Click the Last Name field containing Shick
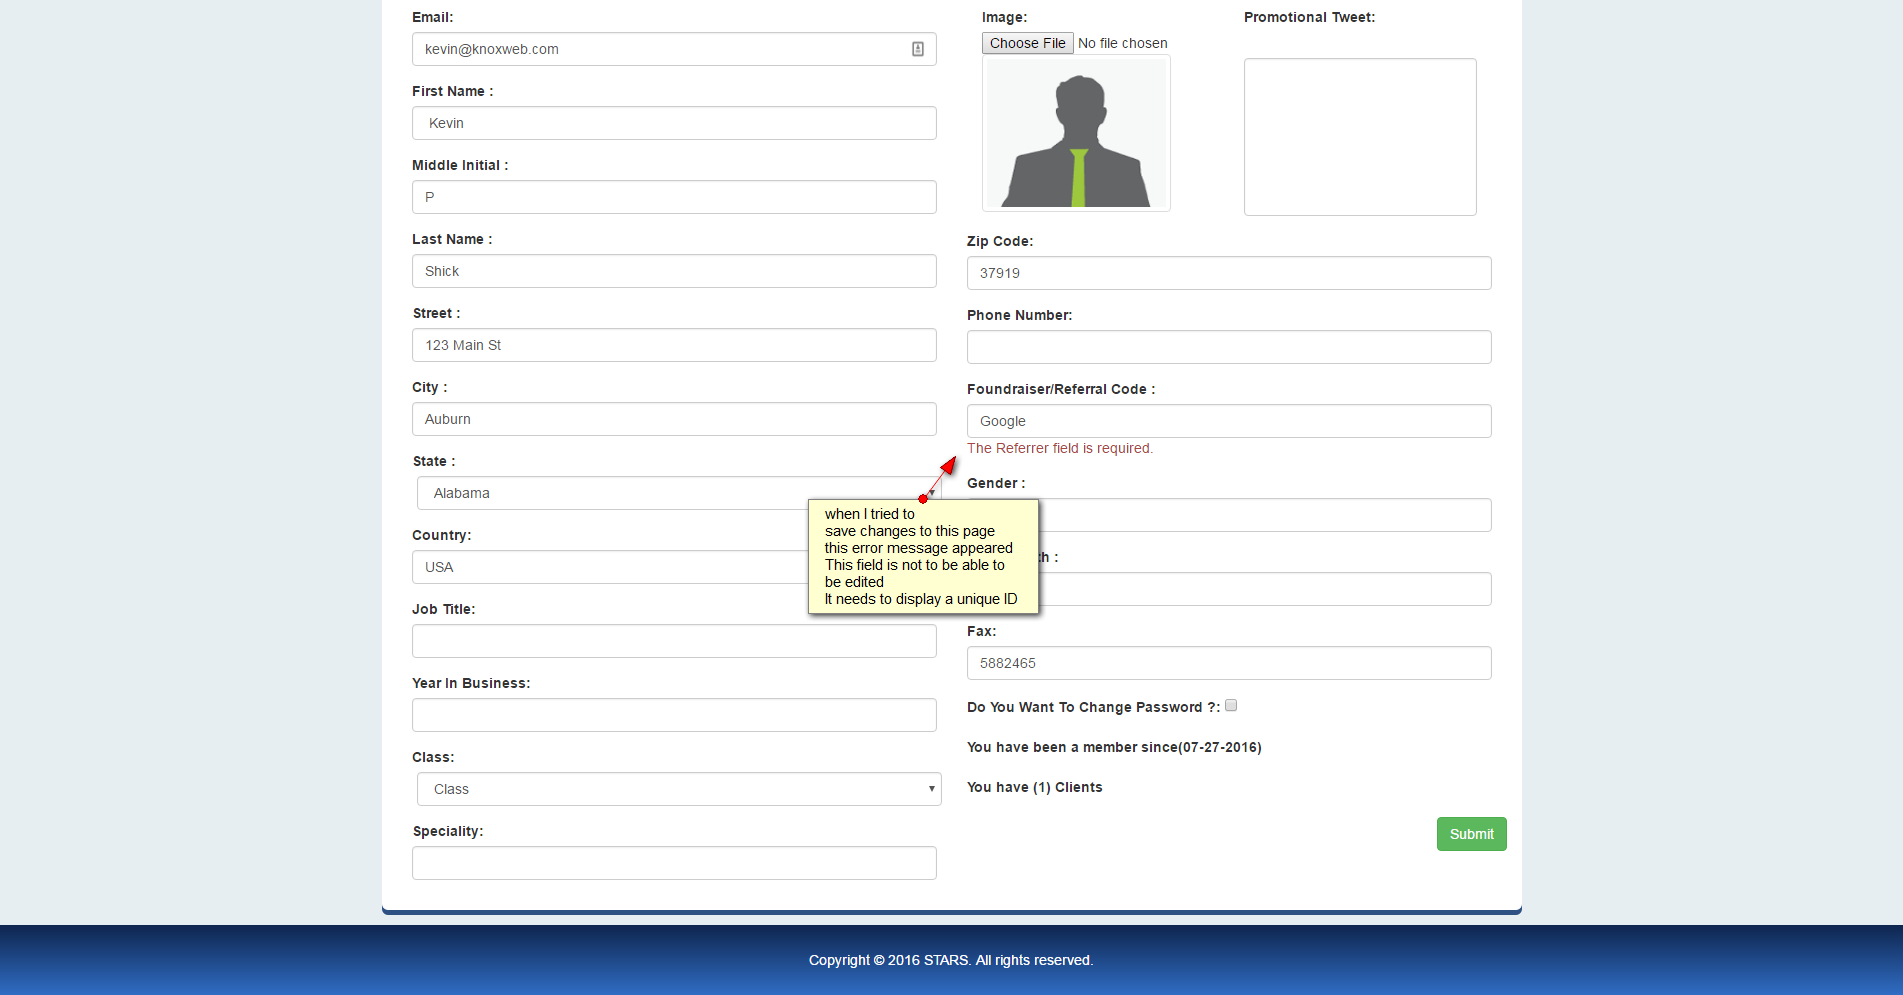The width and height of the screenshot is (1903, 995). (x=674, y=271)
